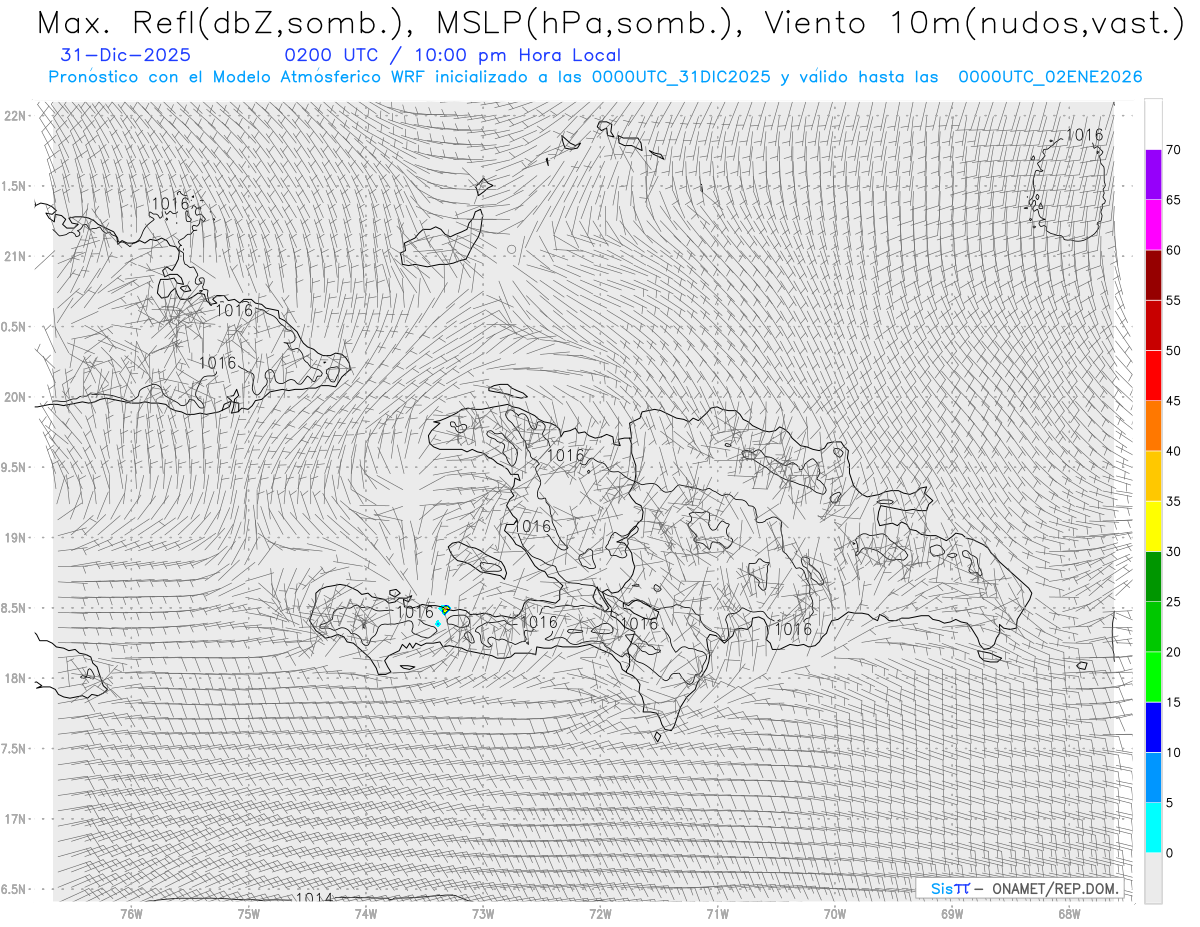Click the '70W' longitude label
Viewport: 1200px width, 927px height.
coord(835,913)
